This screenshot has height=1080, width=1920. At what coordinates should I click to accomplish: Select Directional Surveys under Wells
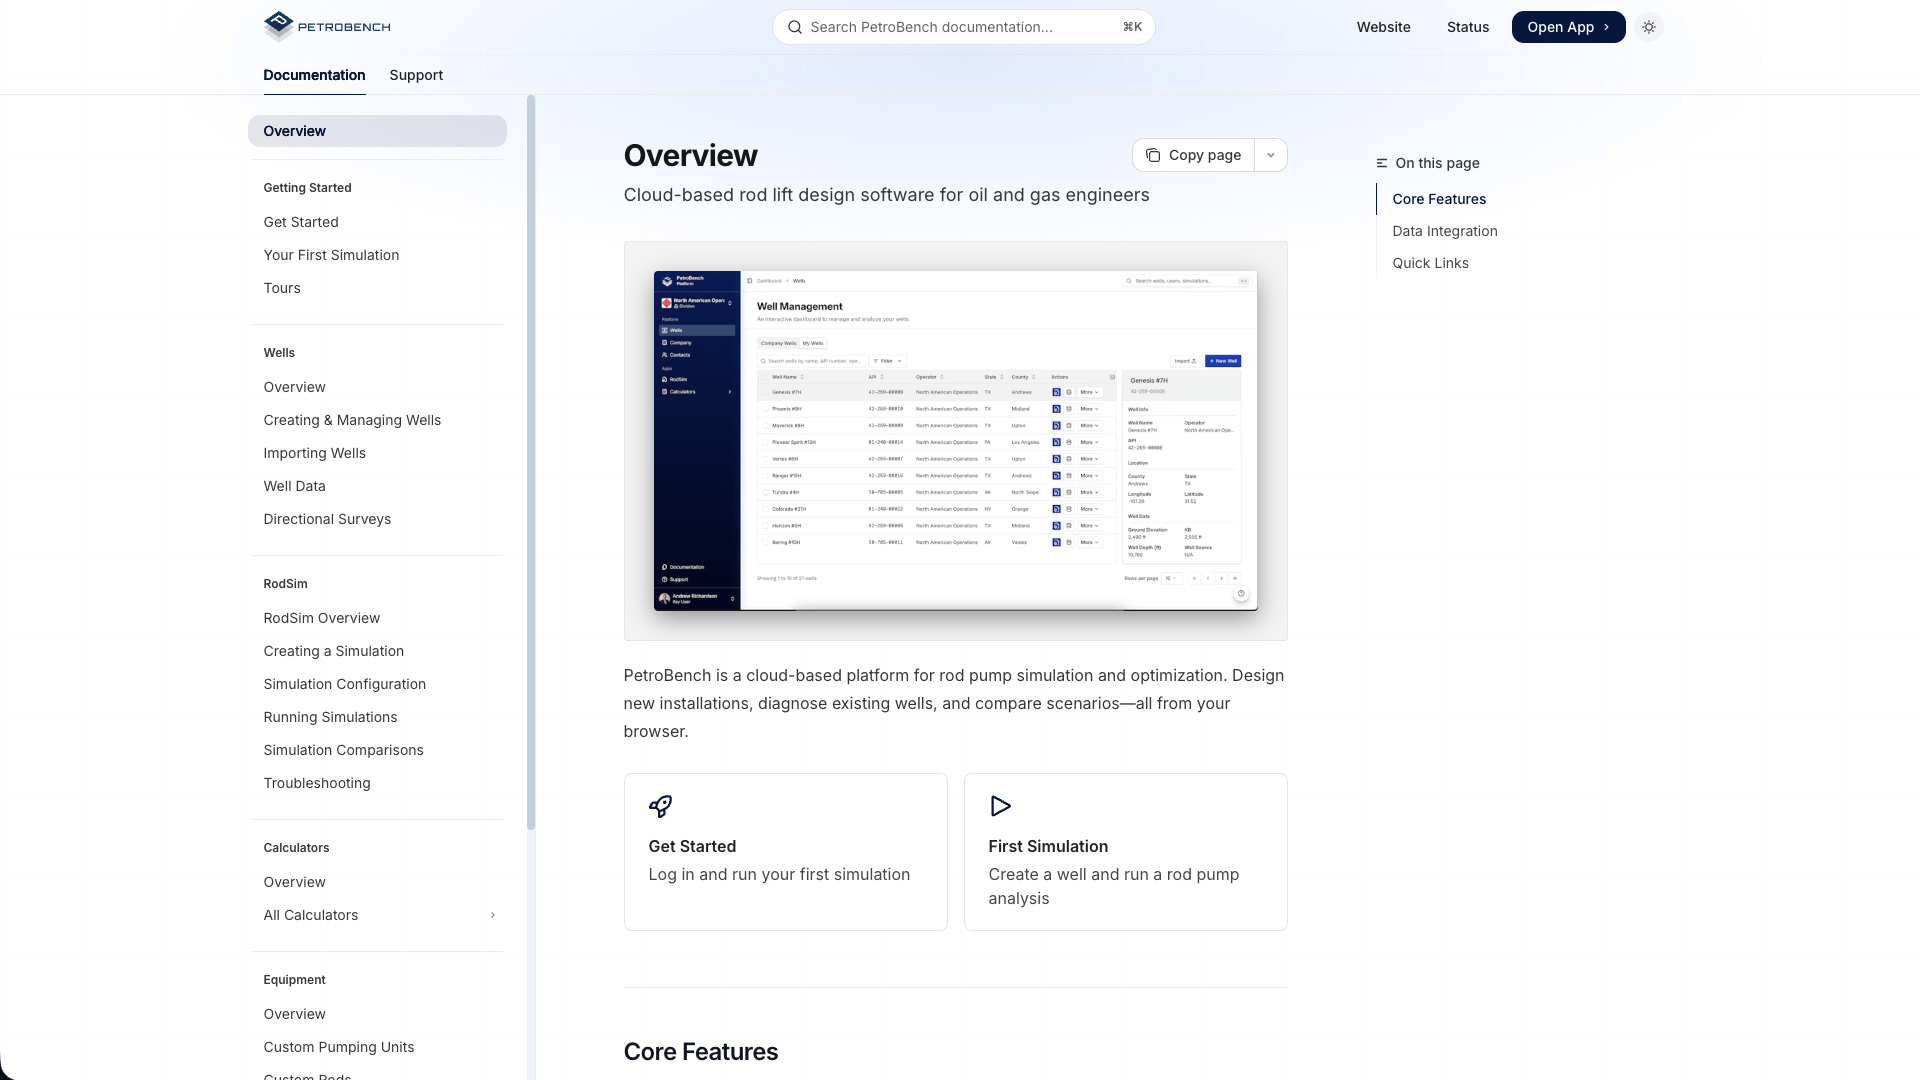coord(327,518)
